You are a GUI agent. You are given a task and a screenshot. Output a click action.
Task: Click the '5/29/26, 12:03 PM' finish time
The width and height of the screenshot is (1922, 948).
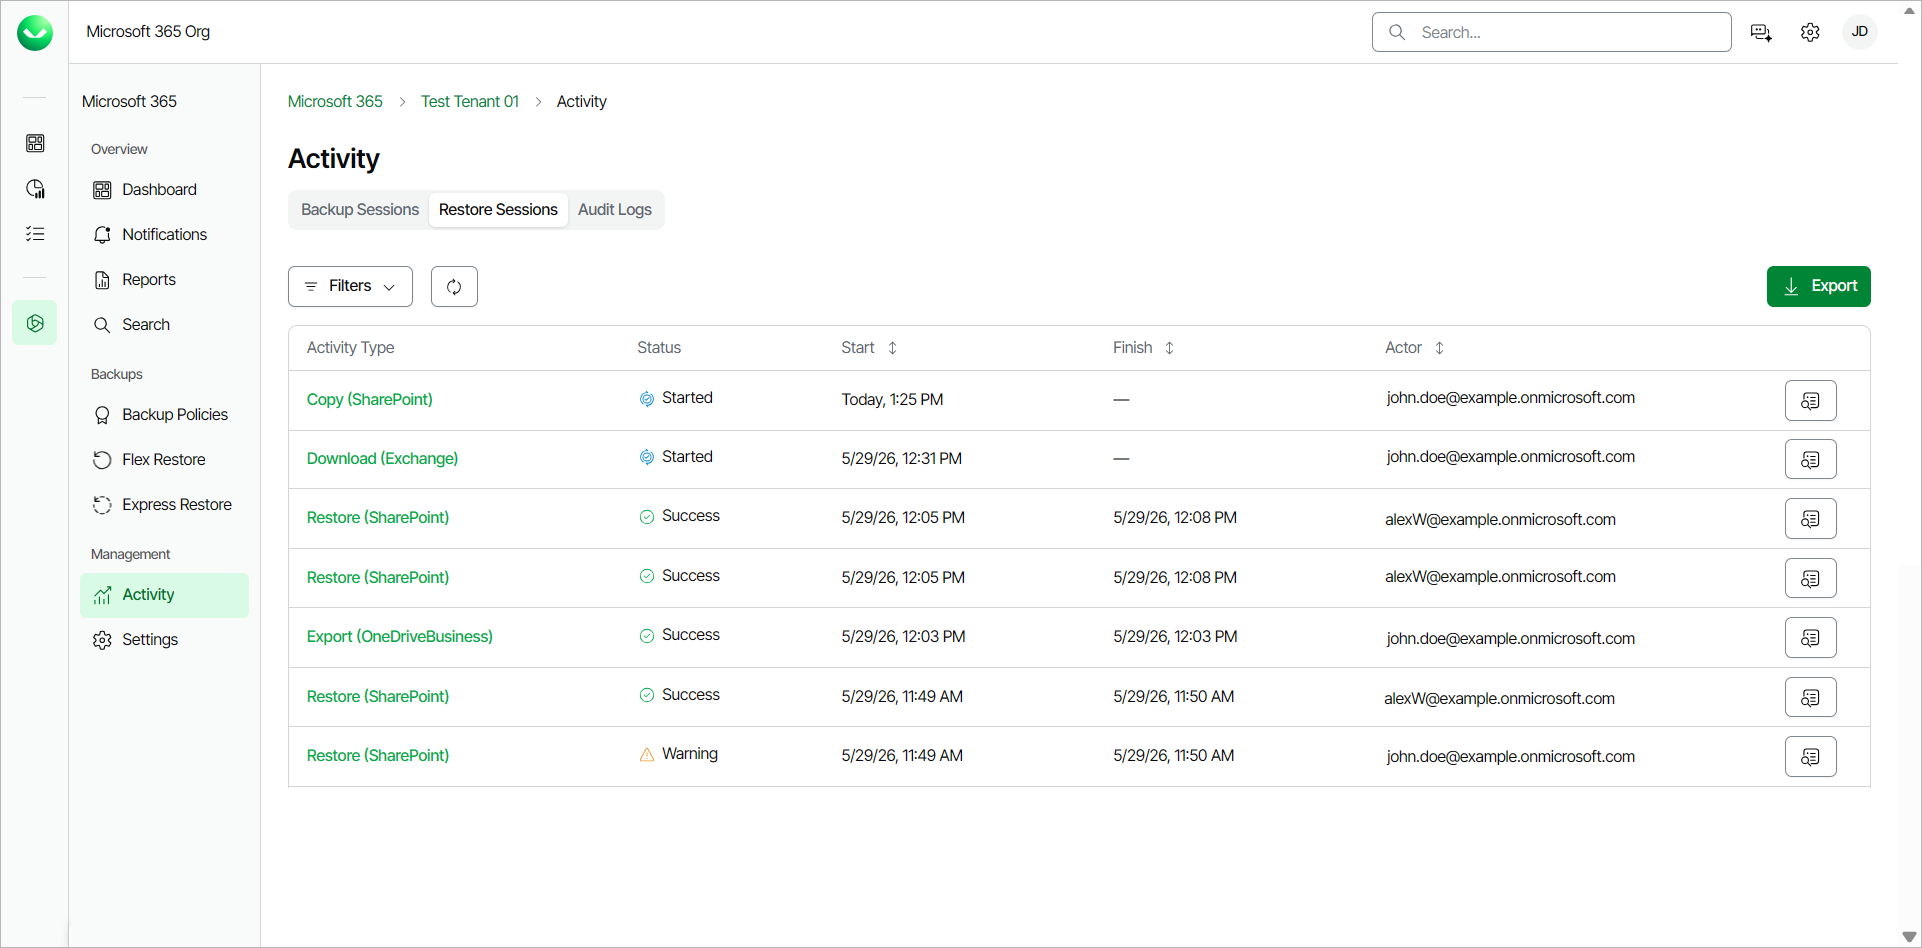tap(1175, 637)
